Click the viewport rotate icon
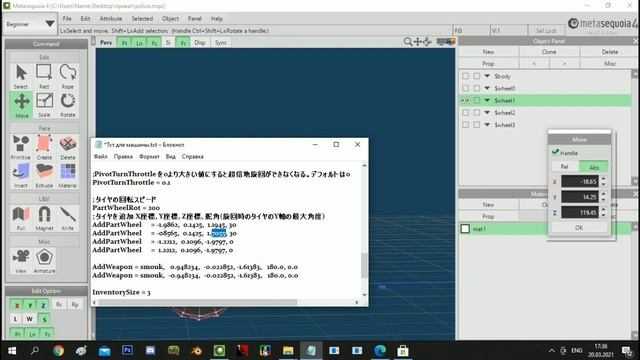Image resolution: width=640 pixels, height=360 pixels. click(427, 42)
